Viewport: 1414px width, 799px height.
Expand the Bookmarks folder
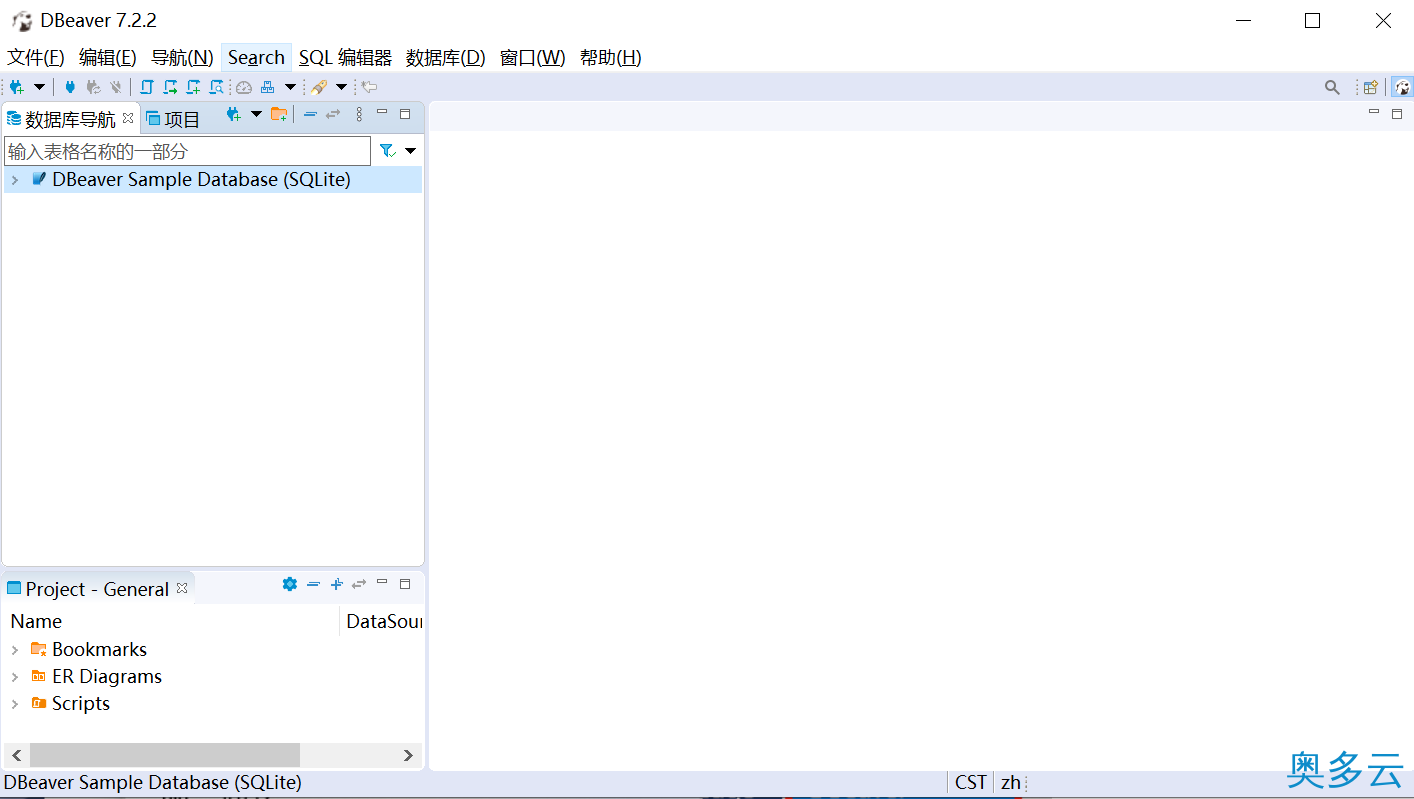(x=14, y=650)
